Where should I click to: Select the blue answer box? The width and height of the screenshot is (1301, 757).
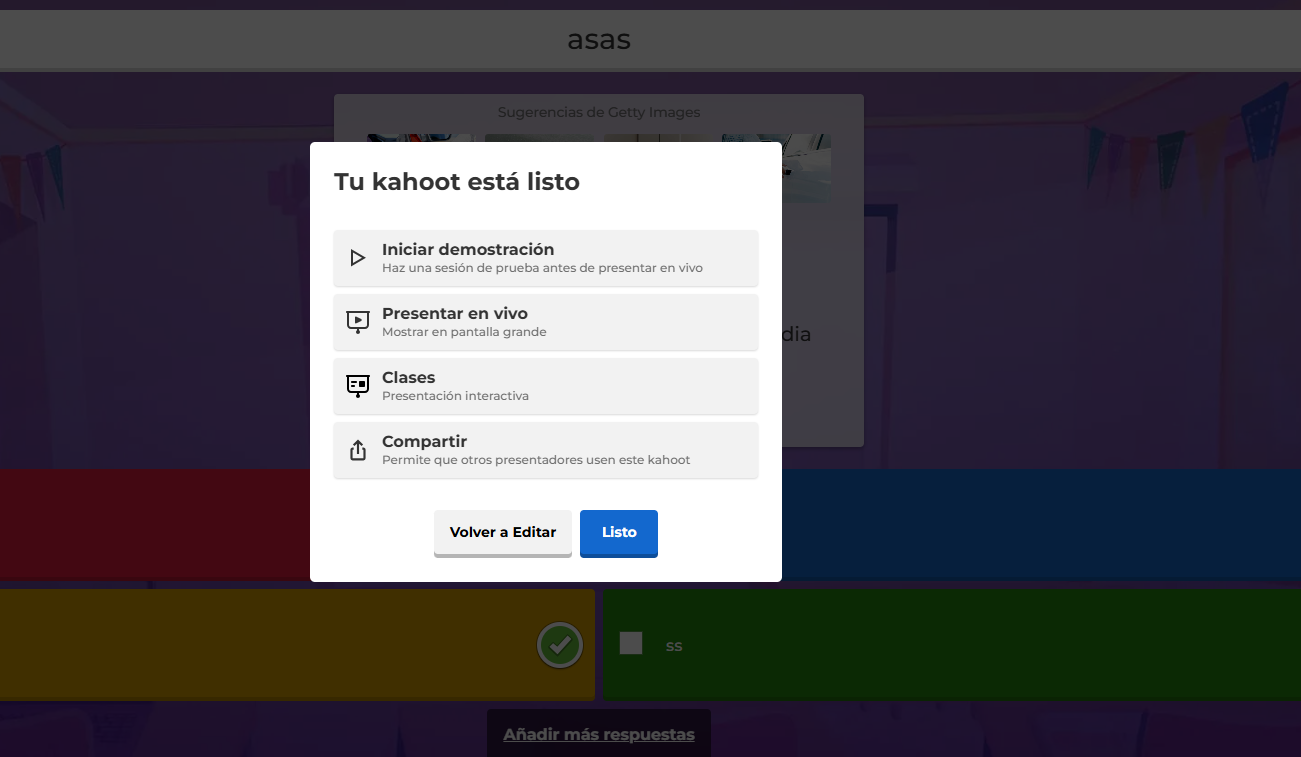tap(1041, 525)
